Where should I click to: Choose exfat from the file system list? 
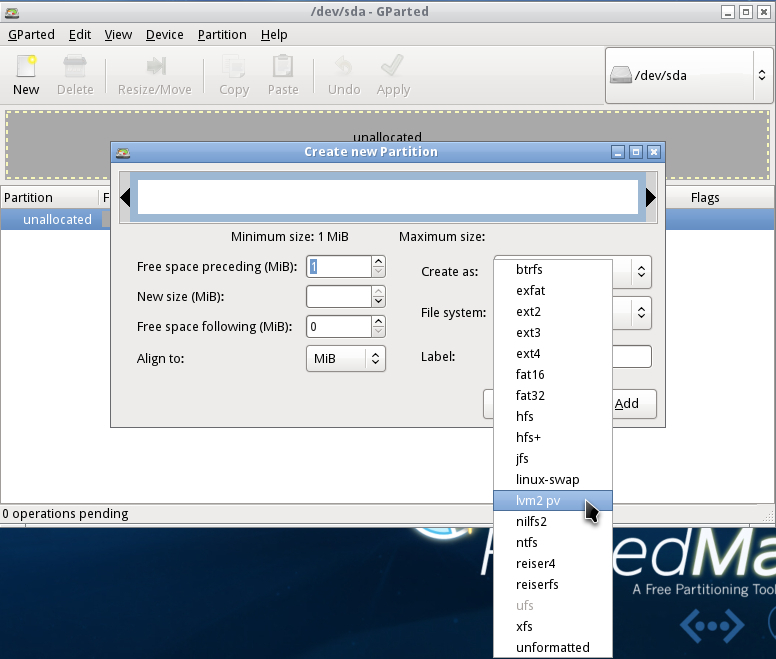553,290
